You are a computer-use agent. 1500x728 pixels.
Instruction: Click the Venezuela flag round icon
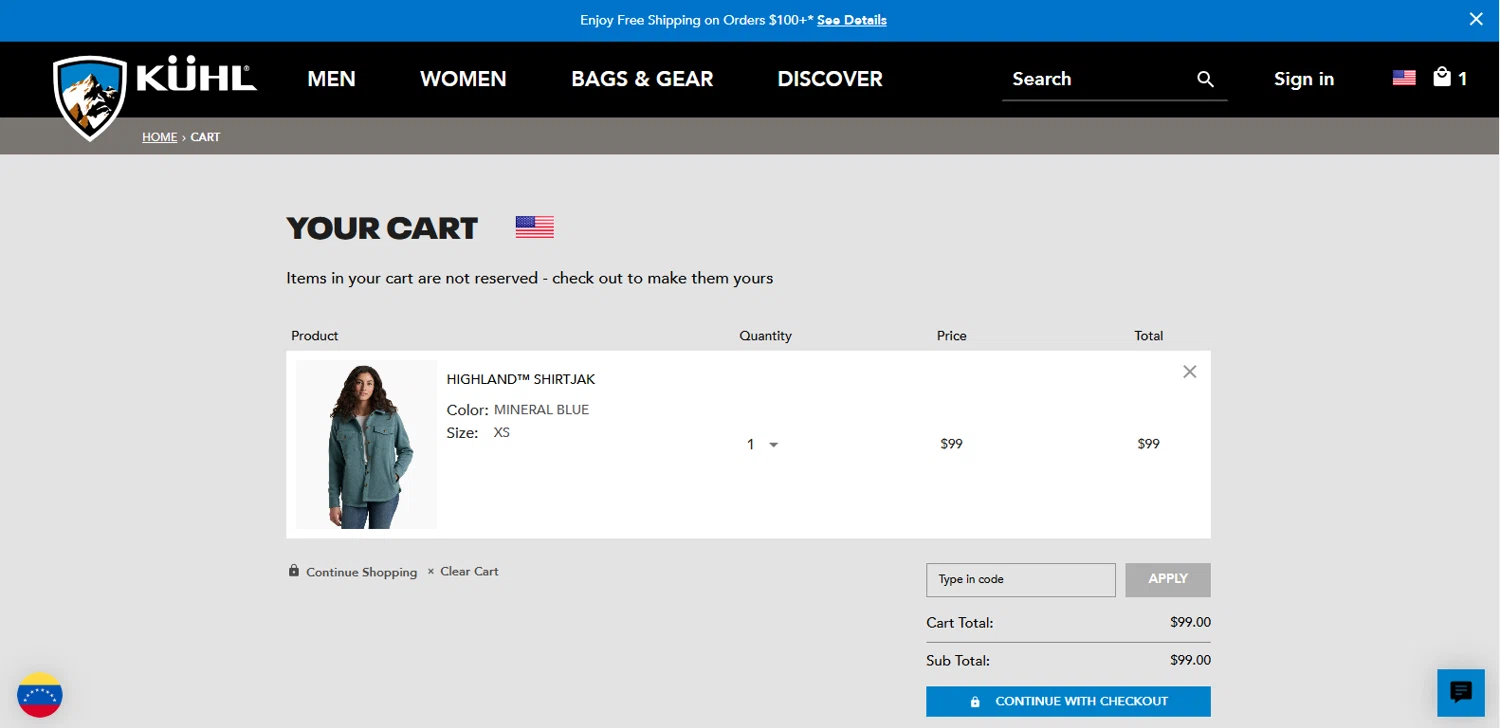[x=40, y=695]
